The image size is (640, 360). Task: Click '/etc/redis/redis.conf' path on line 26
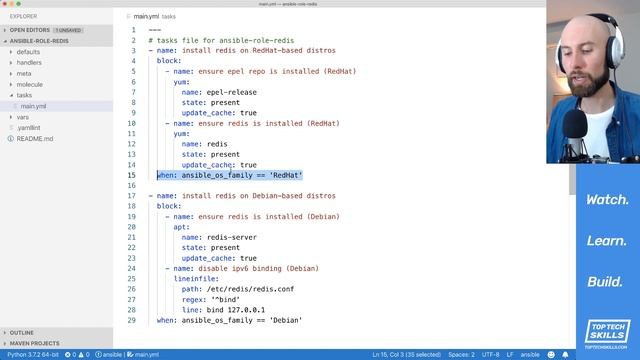[x=250, y=289]
